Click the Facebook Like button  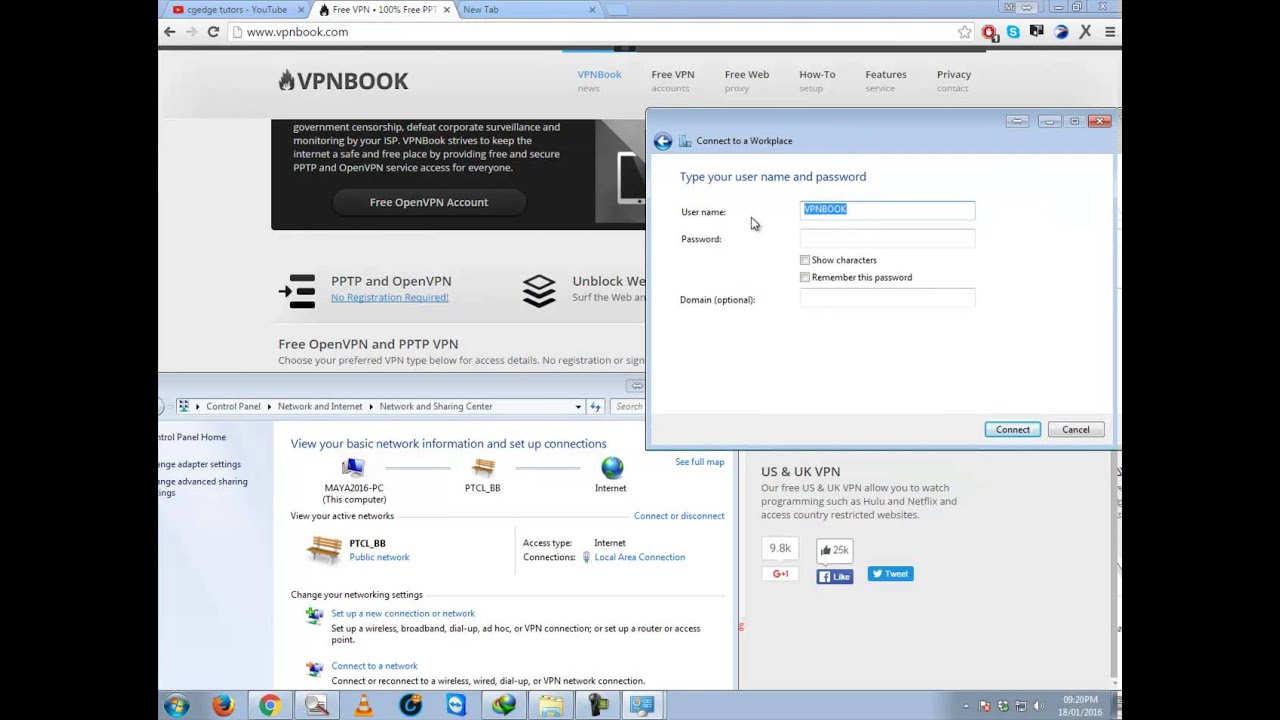pos(835,577)
